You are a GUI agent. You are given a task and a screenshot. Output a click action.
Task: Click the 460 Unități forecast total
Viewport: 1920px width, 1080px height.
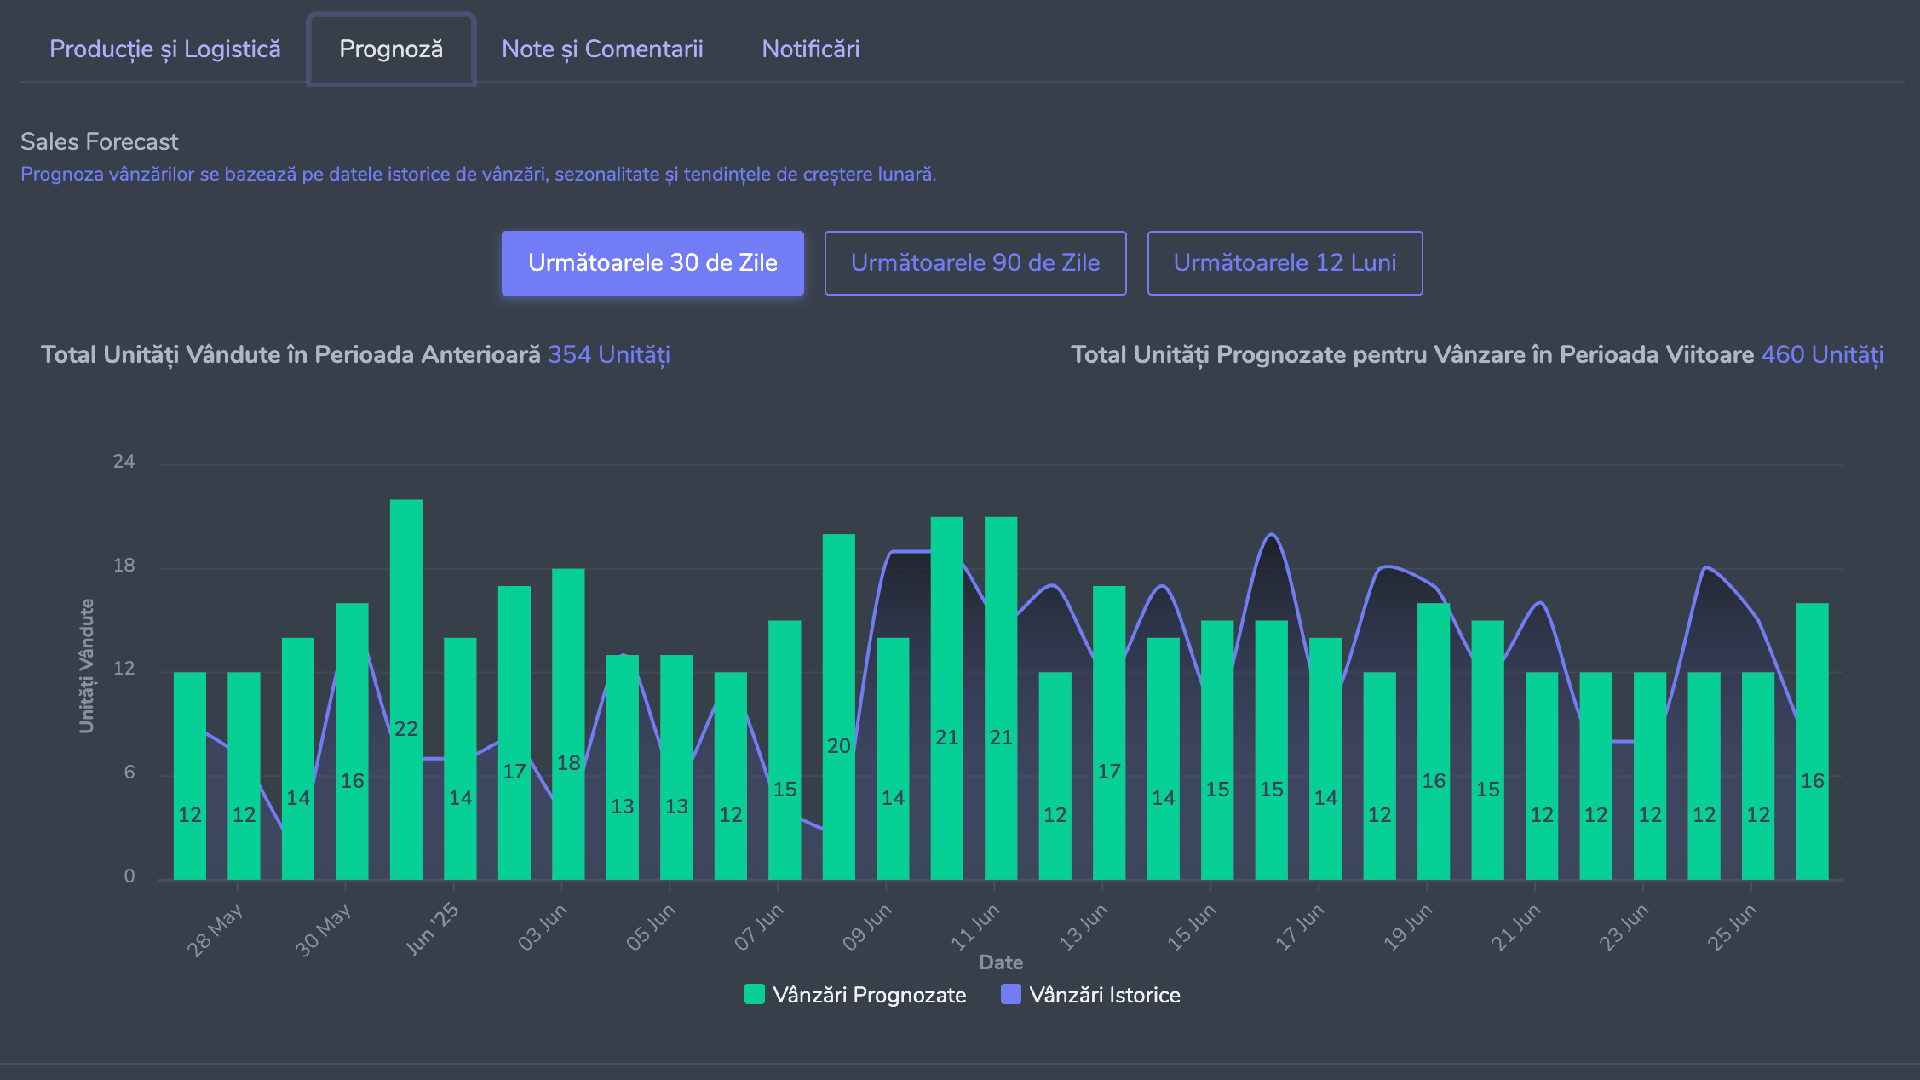coord(1822,355)
